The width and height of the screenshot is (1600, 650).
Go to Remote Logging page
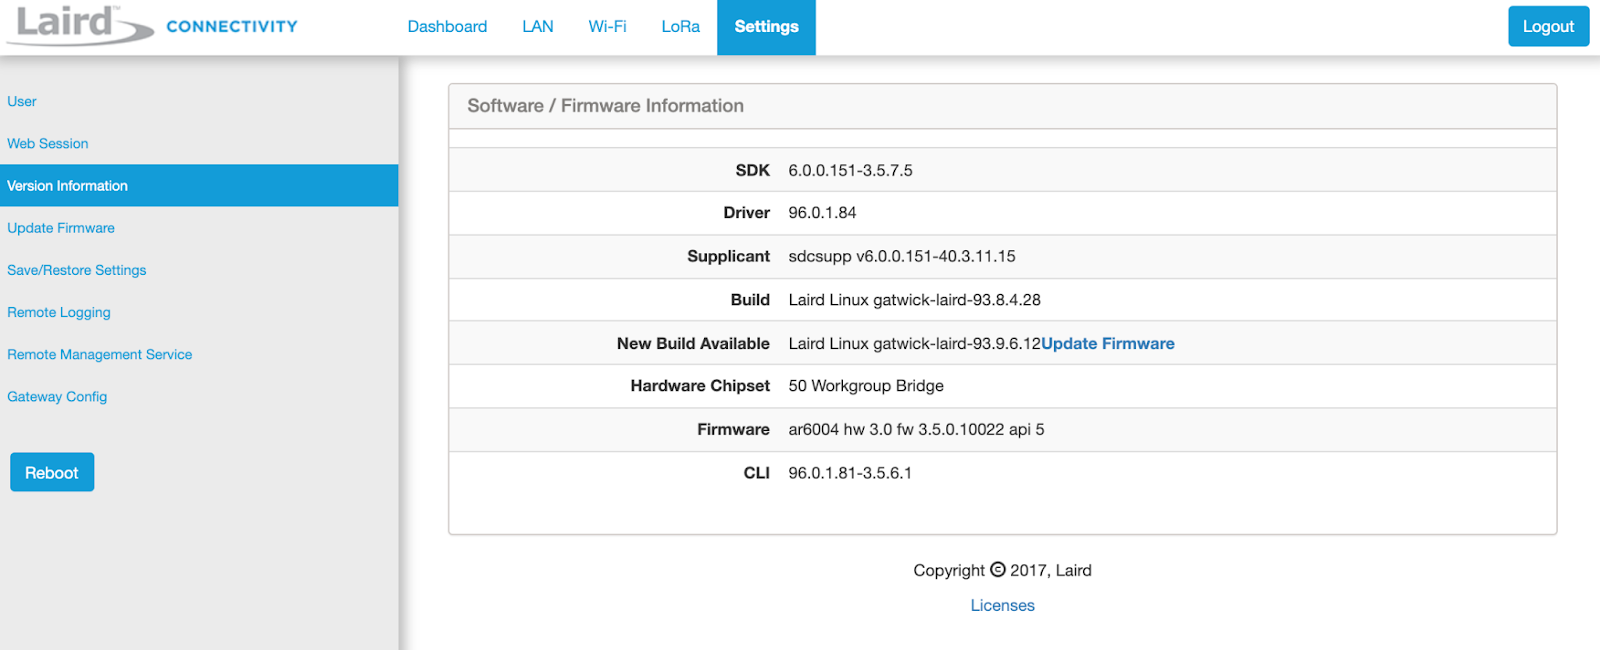tap(59, 312)
